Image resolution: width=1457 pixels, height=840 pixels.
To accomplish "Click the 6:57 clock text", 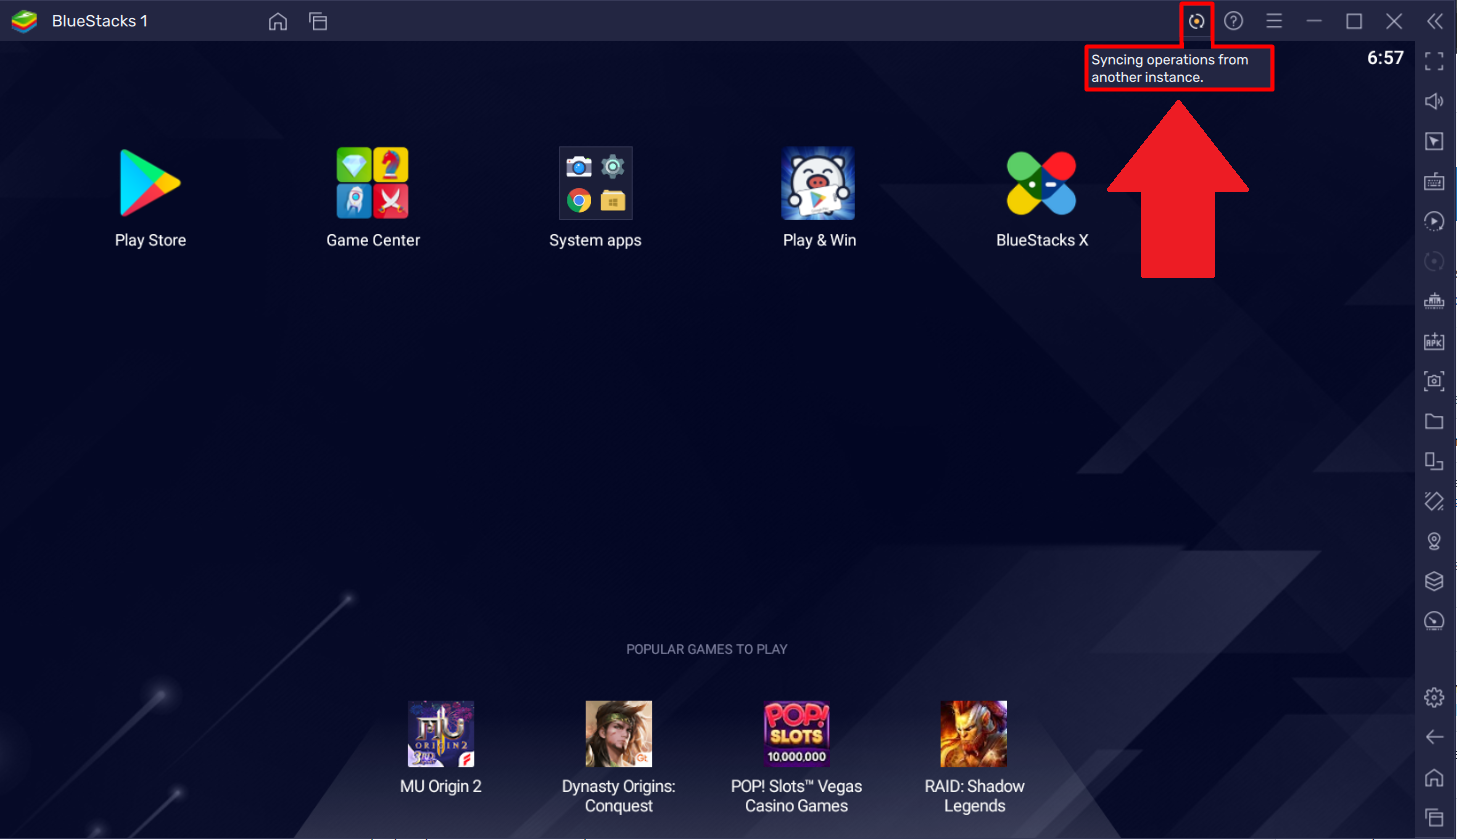I will tap(1385, 58).
